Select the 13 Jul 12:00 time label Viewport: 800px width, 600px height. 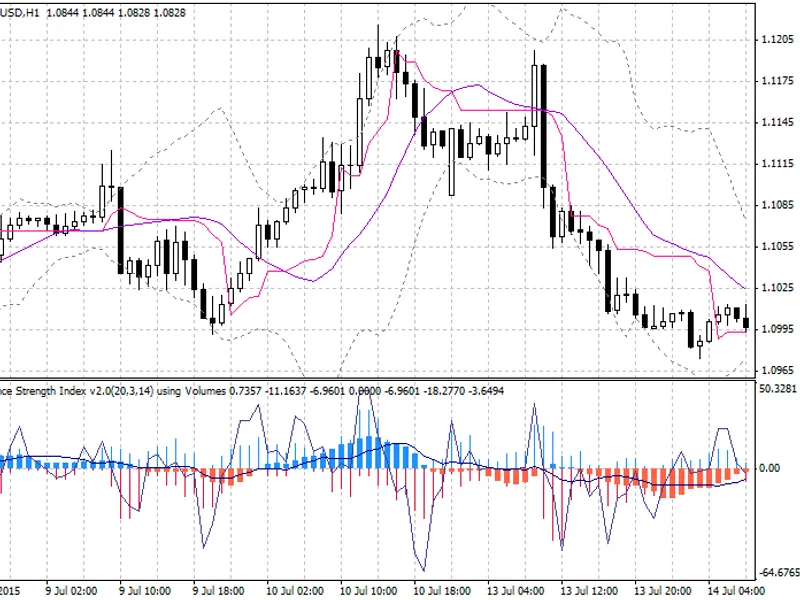point(589,591)
